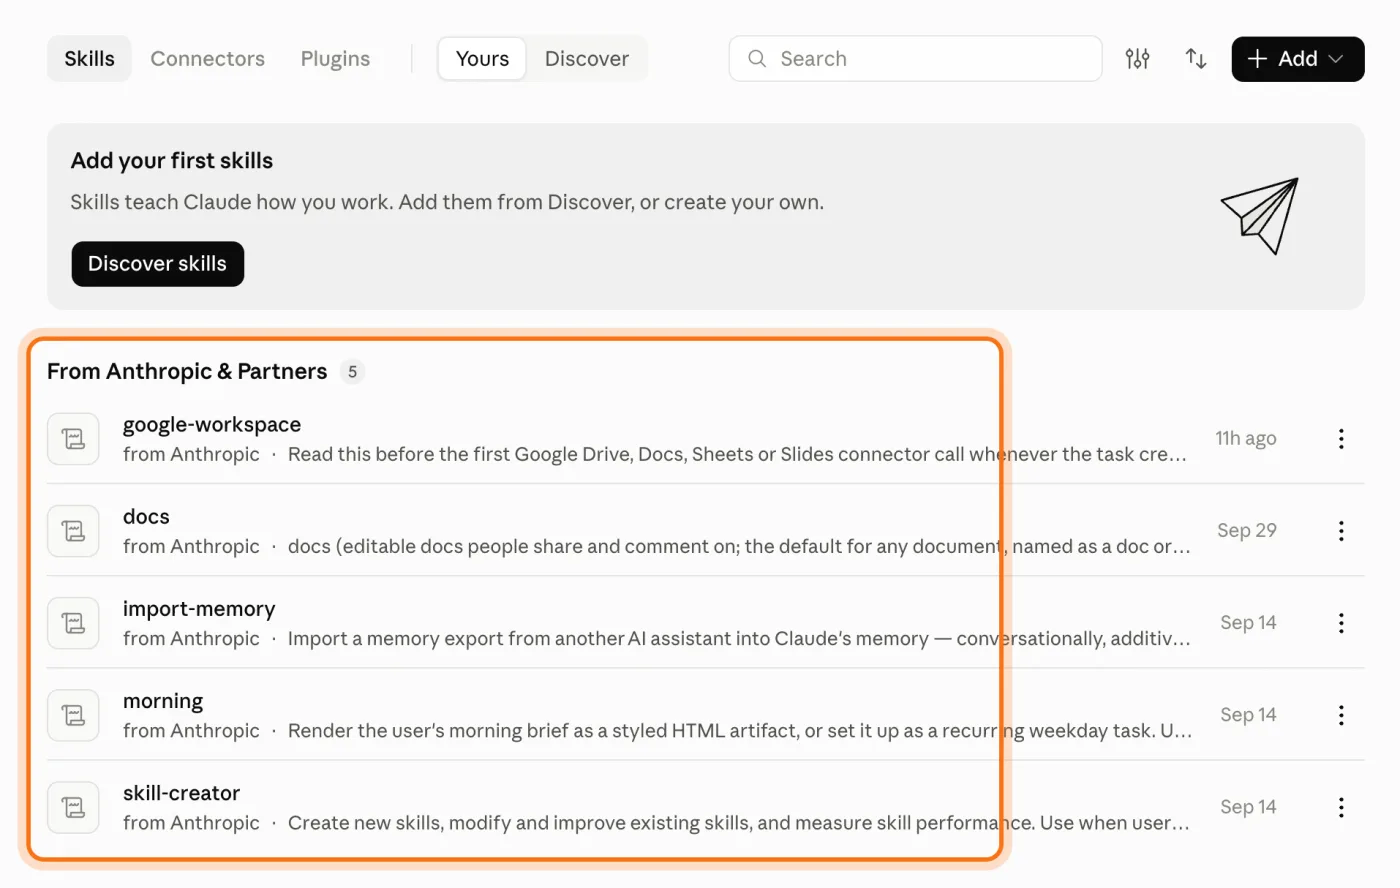
Task: Click 'Skills teach Claude how you work' text
Action: point(447,202)
